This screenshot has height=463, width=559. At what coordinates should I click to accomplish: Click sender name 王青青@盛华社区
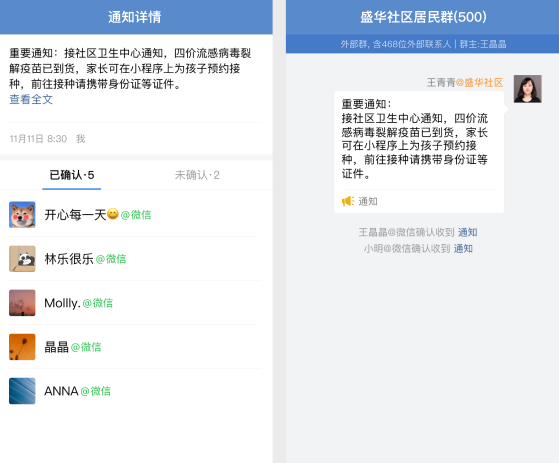tap(465, 83)
